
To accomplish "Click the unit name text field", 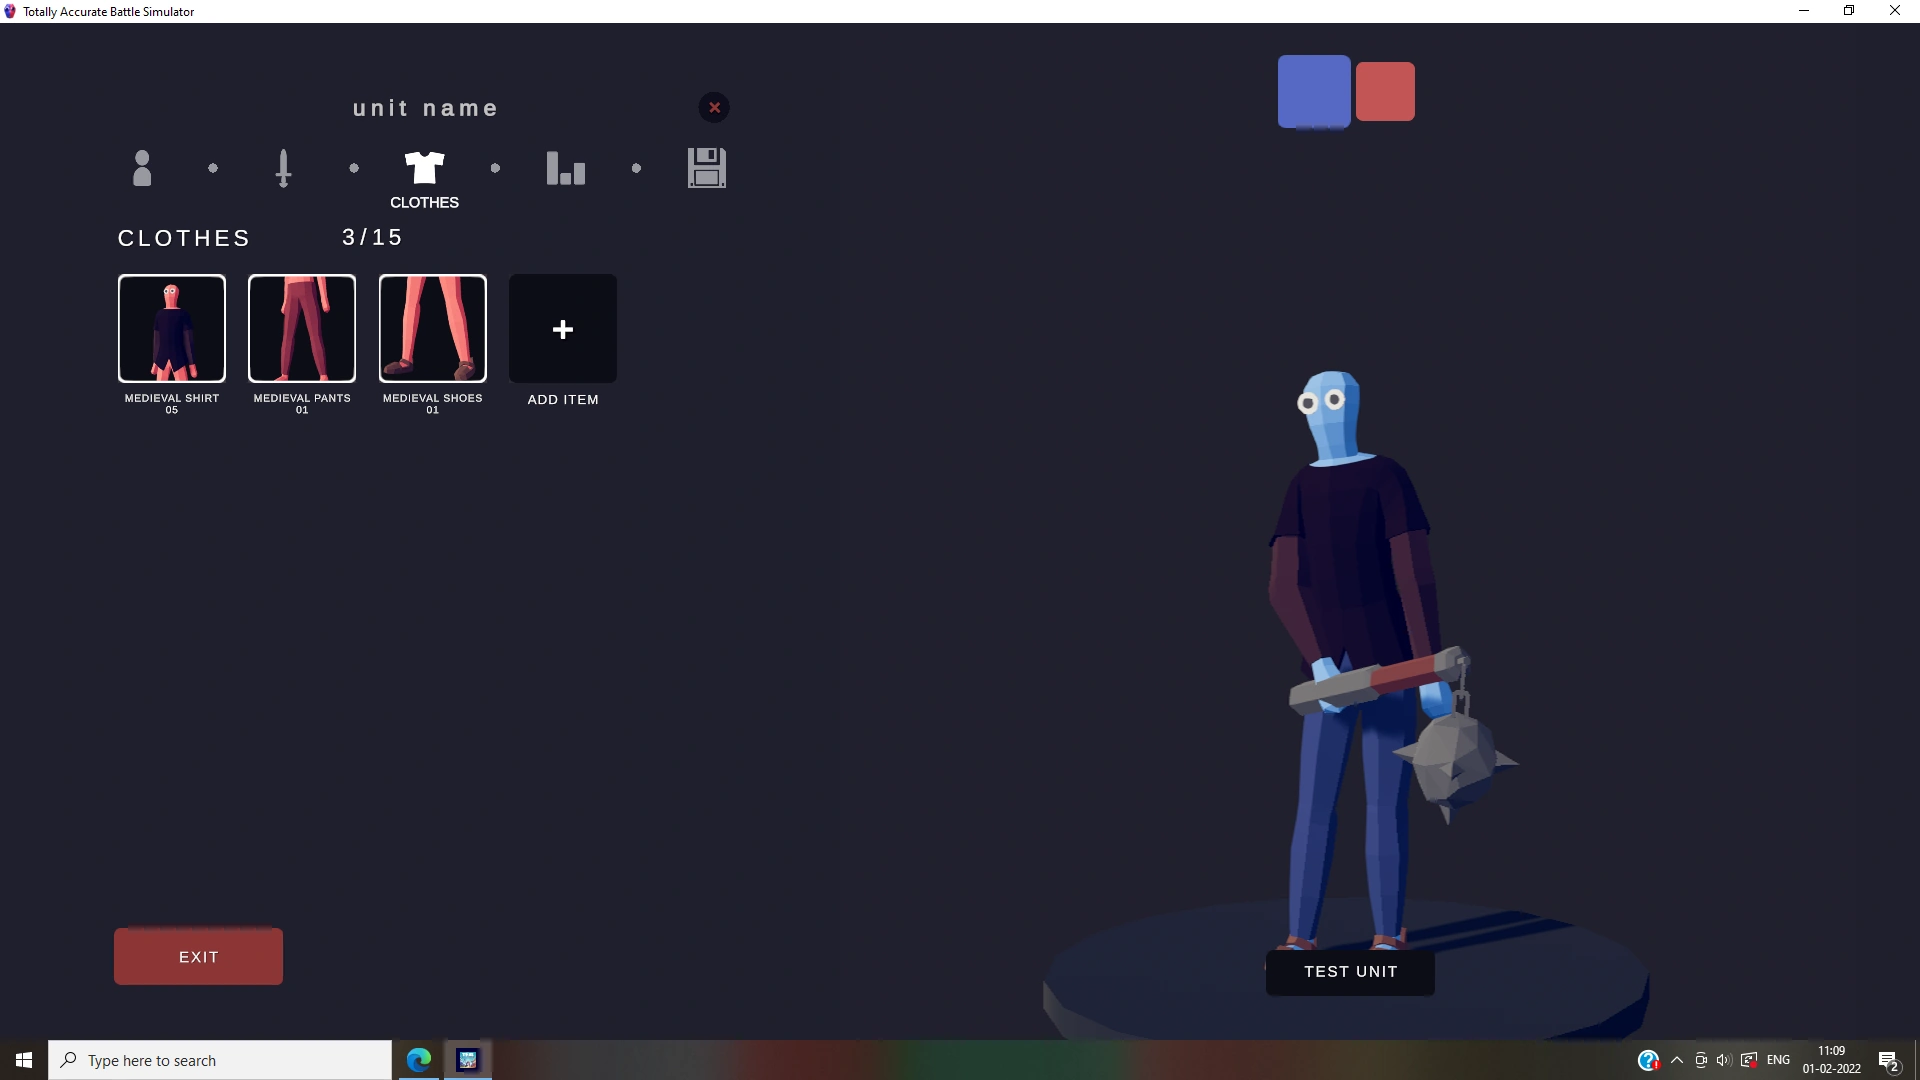I will point(425,108).
